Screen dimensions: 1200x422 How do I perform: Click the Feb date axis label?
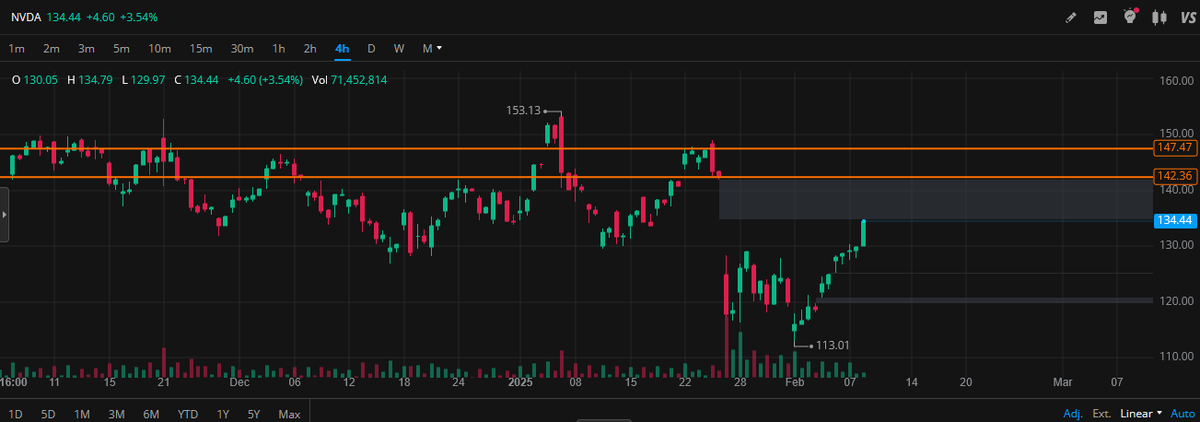795,382
